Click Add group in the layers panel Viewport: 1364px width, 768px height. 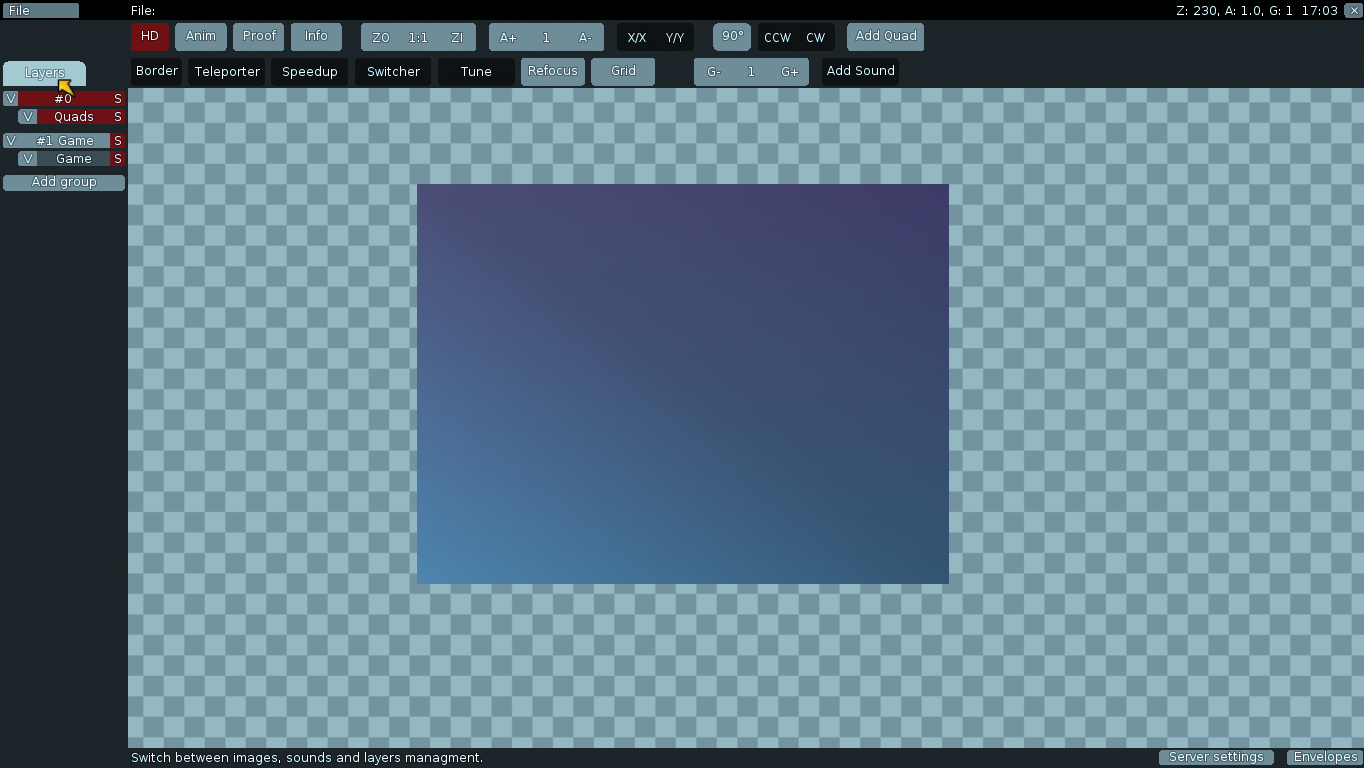click(x=64, y=182)
